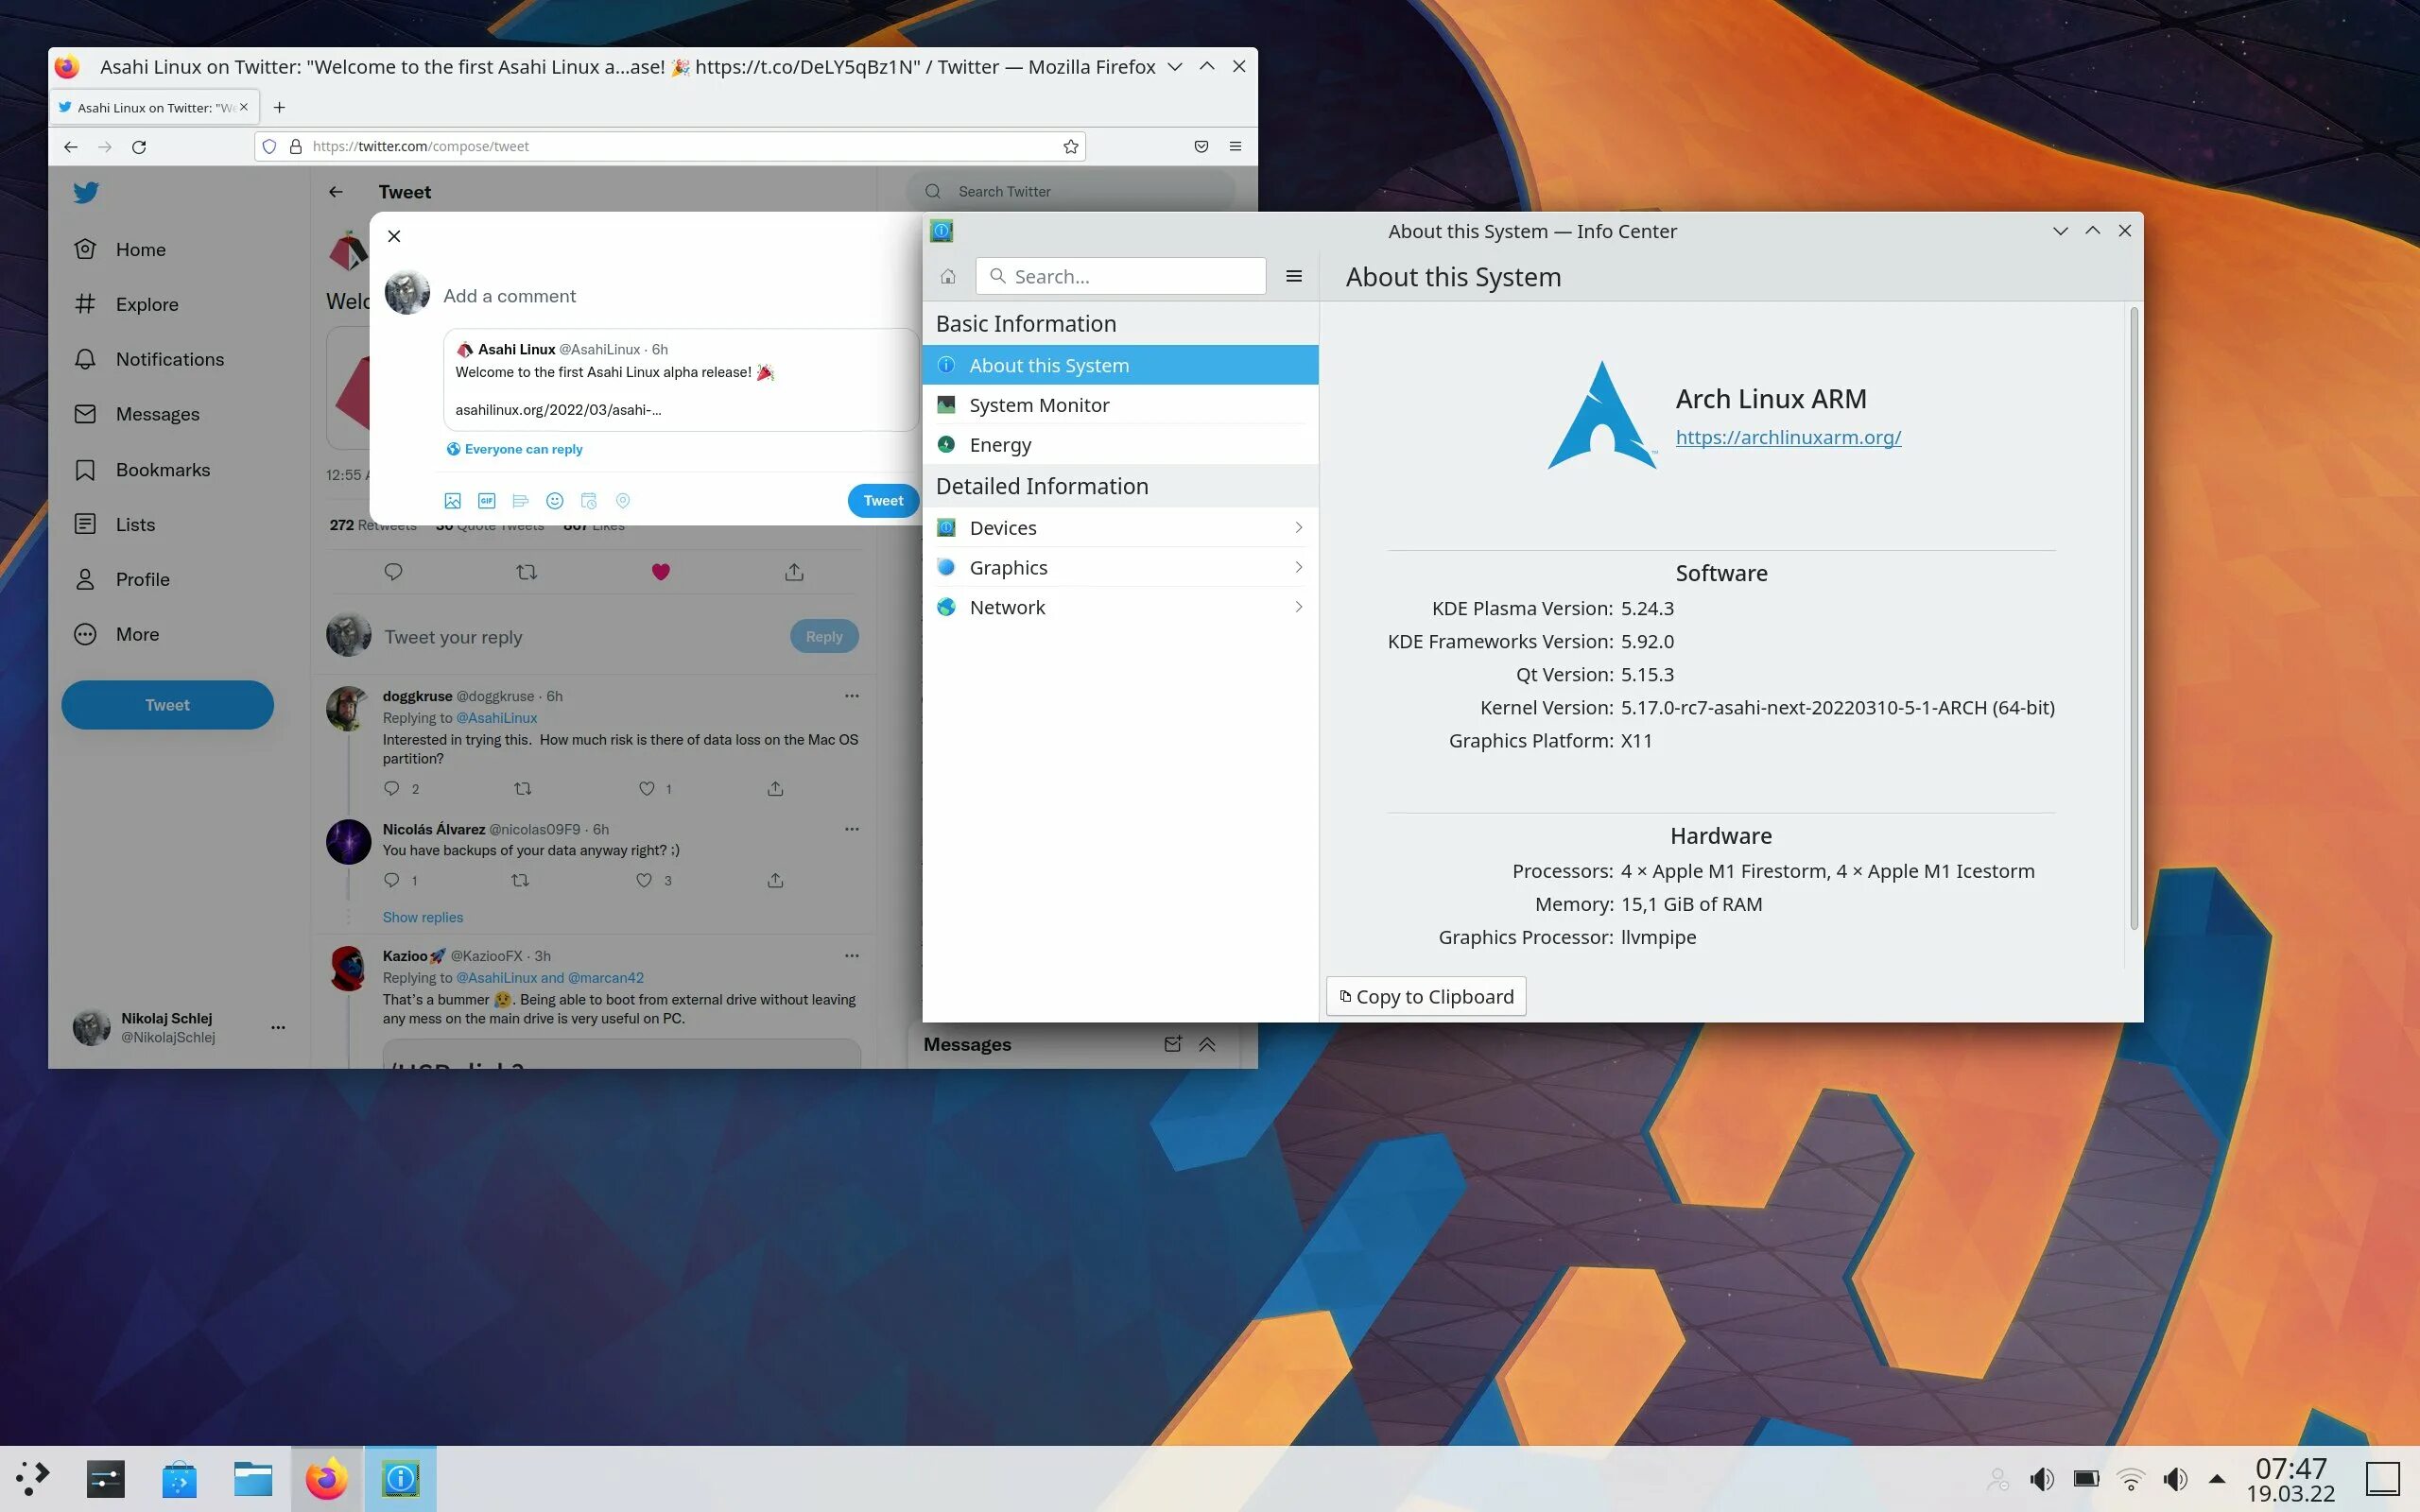Click the add image icon in composer
The width and height of the screenshot is (2420, 1512).
(x=452, y=500)
